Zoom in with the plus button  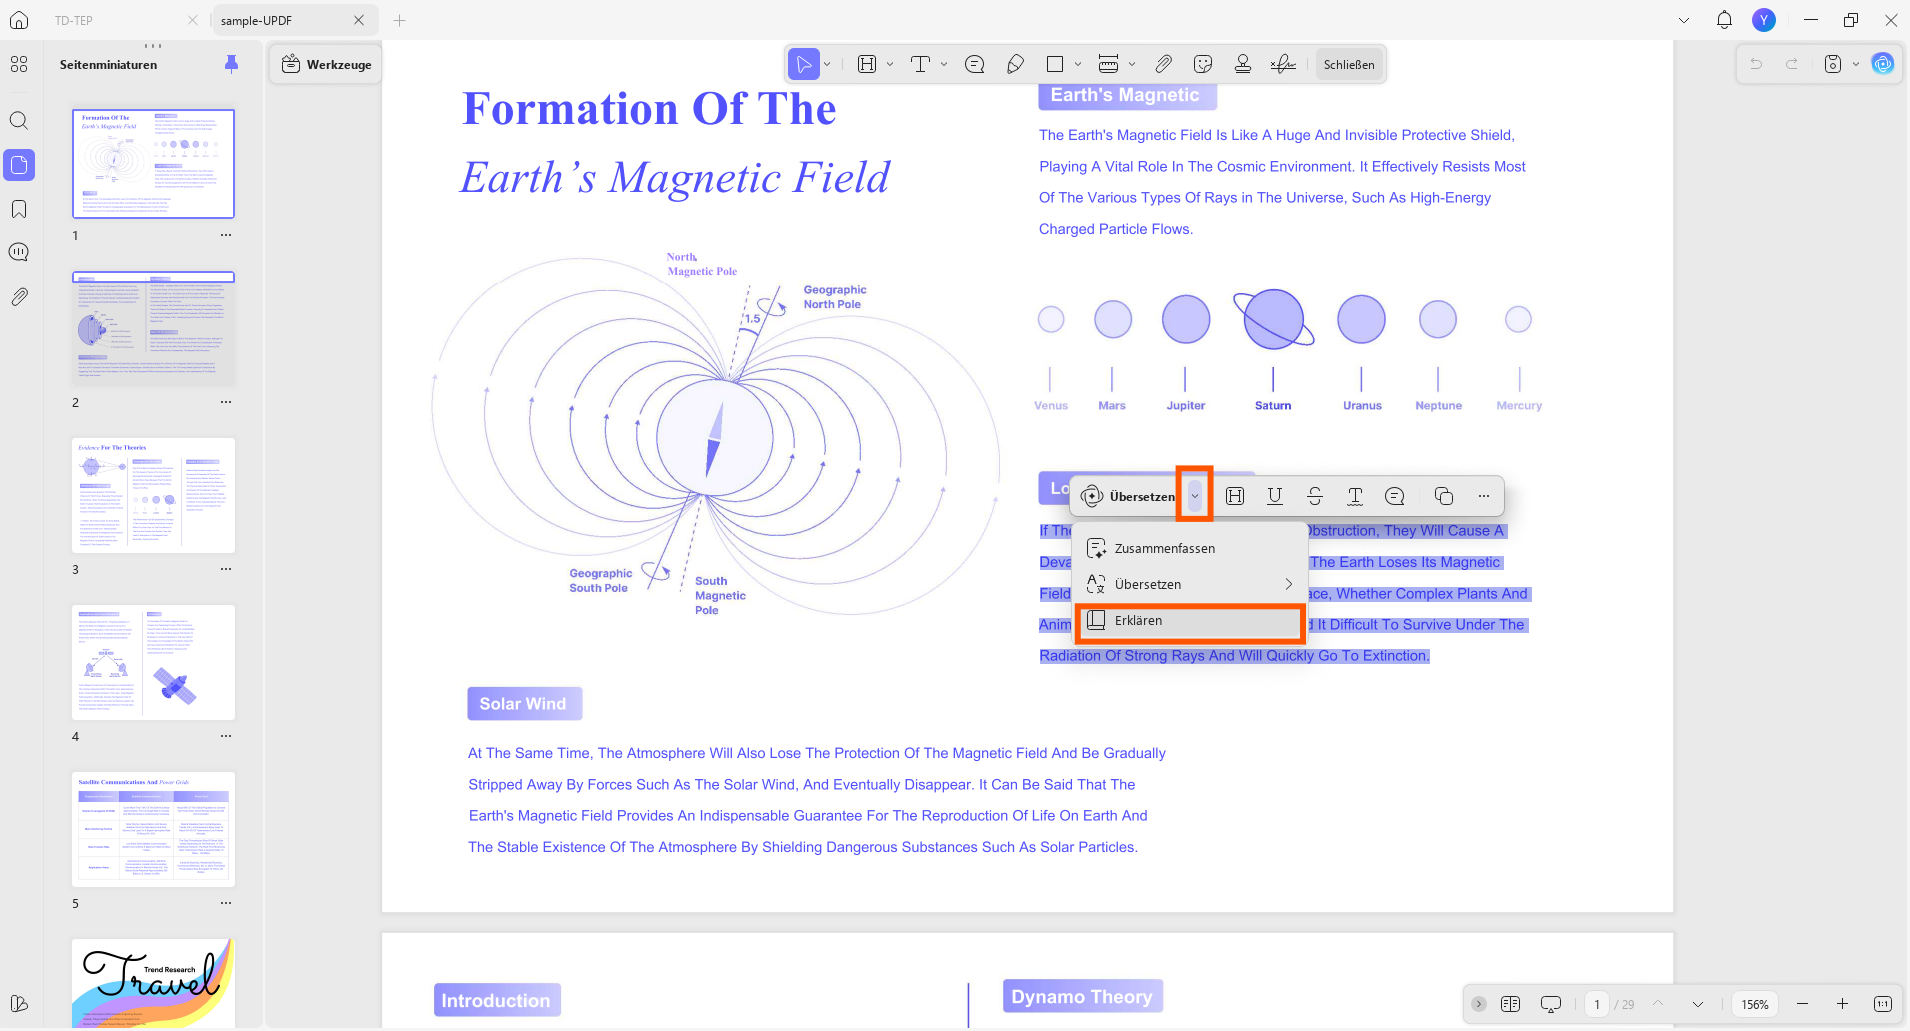(x=1842, y=1004)
